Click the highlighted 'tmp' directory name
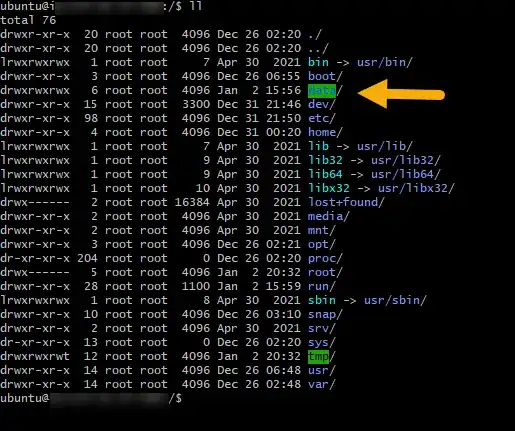The height and width of the screenshot is (431, 515). click(318, 356)
